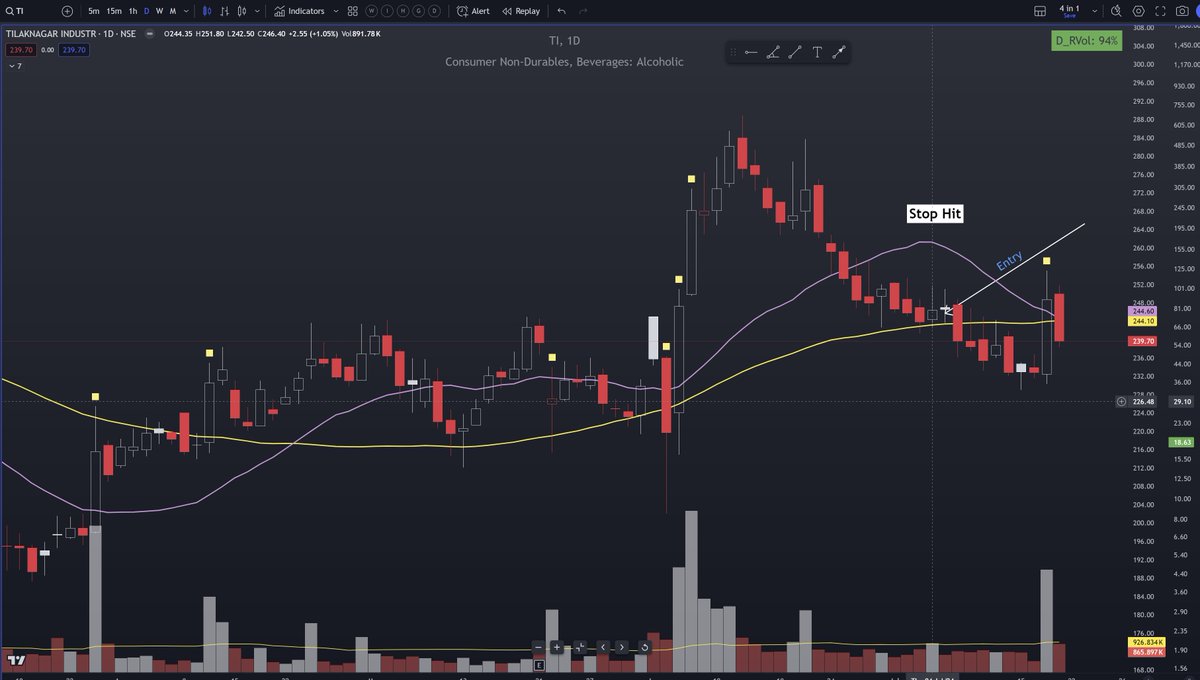Image resolution: width=1200 pixels, height=680 pixels.
Task: Switch to 1h timeframe
Action: click(133, 11)
